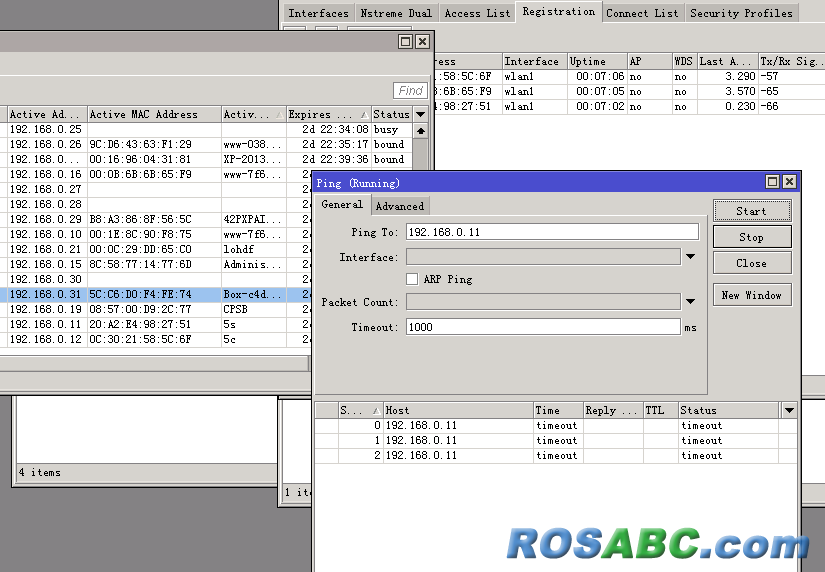Open a New Window for ping
This screenshot has width=825, height=572.
[752, 295]
